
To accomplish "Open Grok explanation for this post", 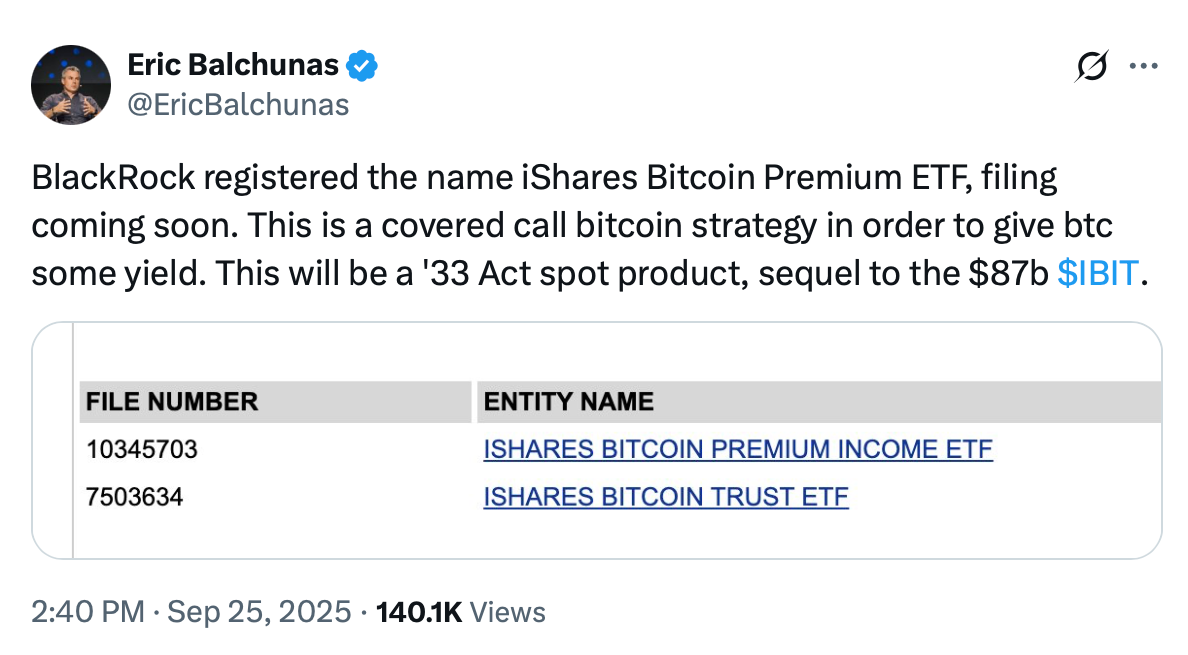I will tap(1092, 65).
